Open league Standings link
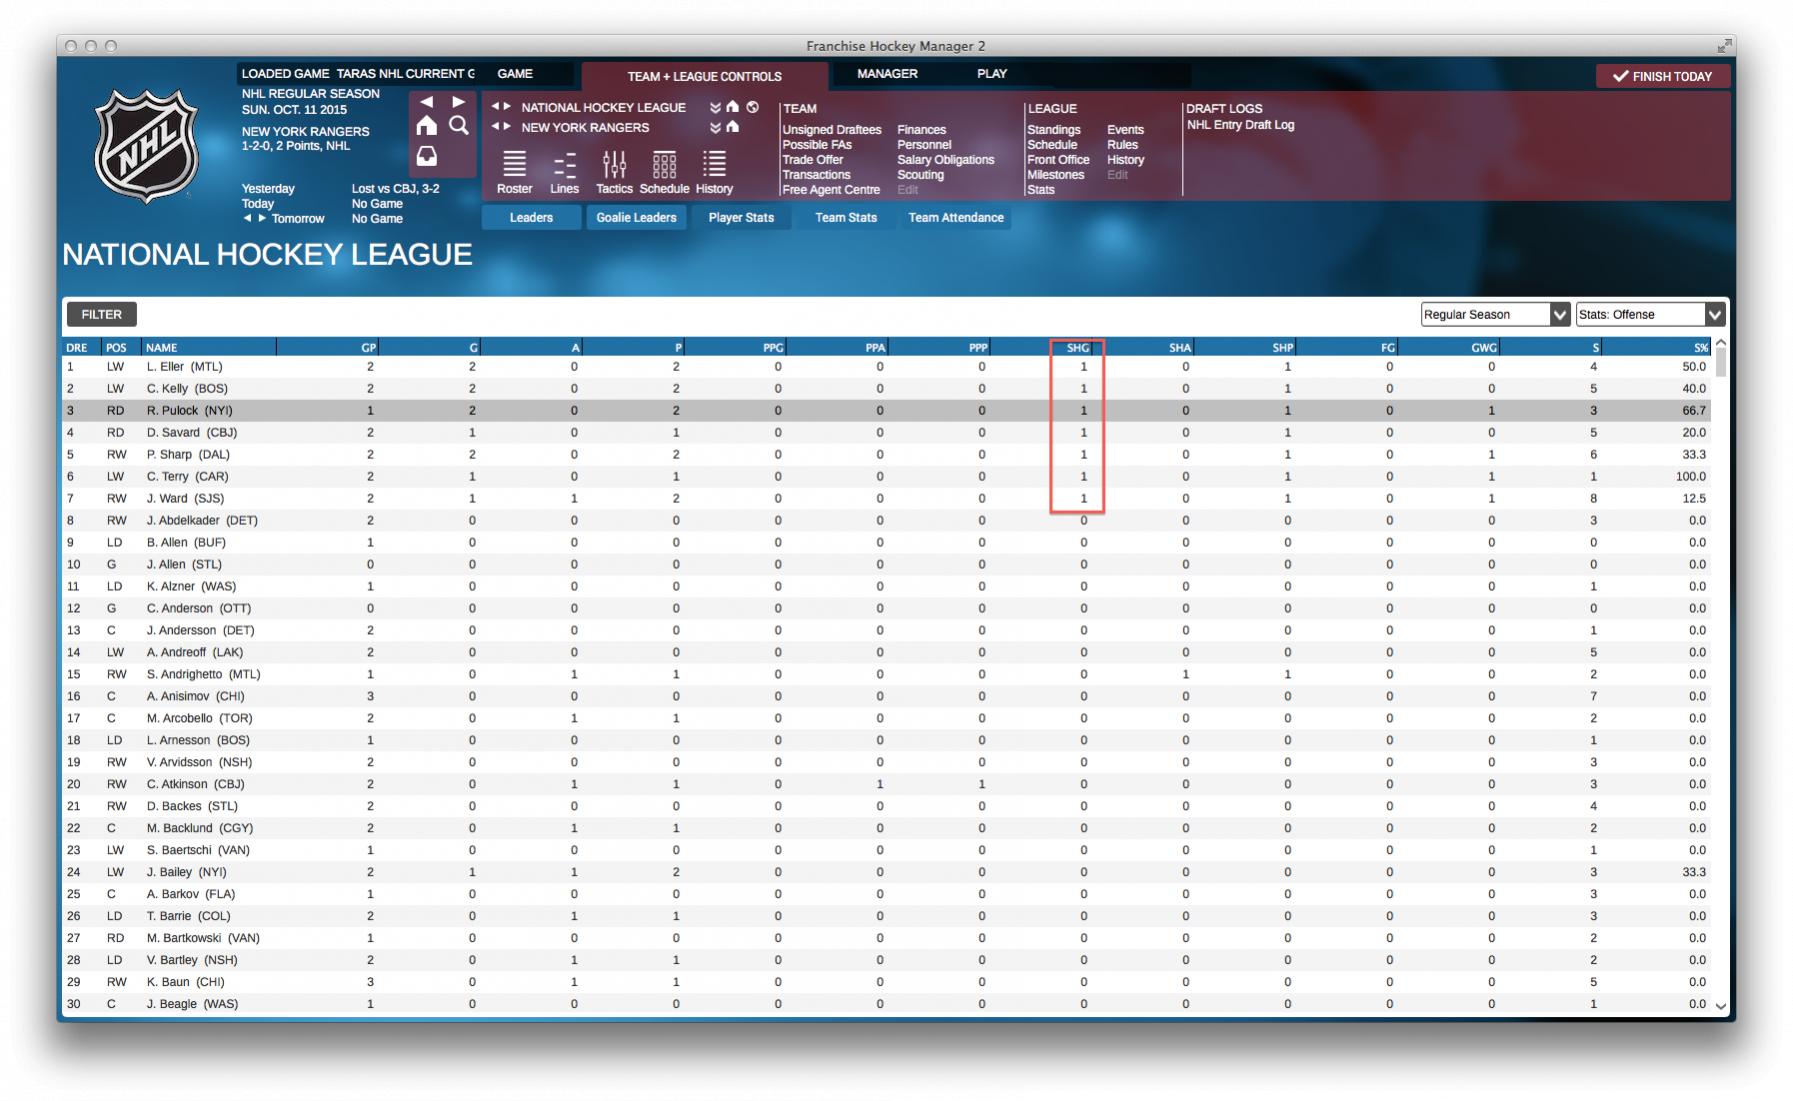The image size is (1793, 1101). click(1054, 130)
